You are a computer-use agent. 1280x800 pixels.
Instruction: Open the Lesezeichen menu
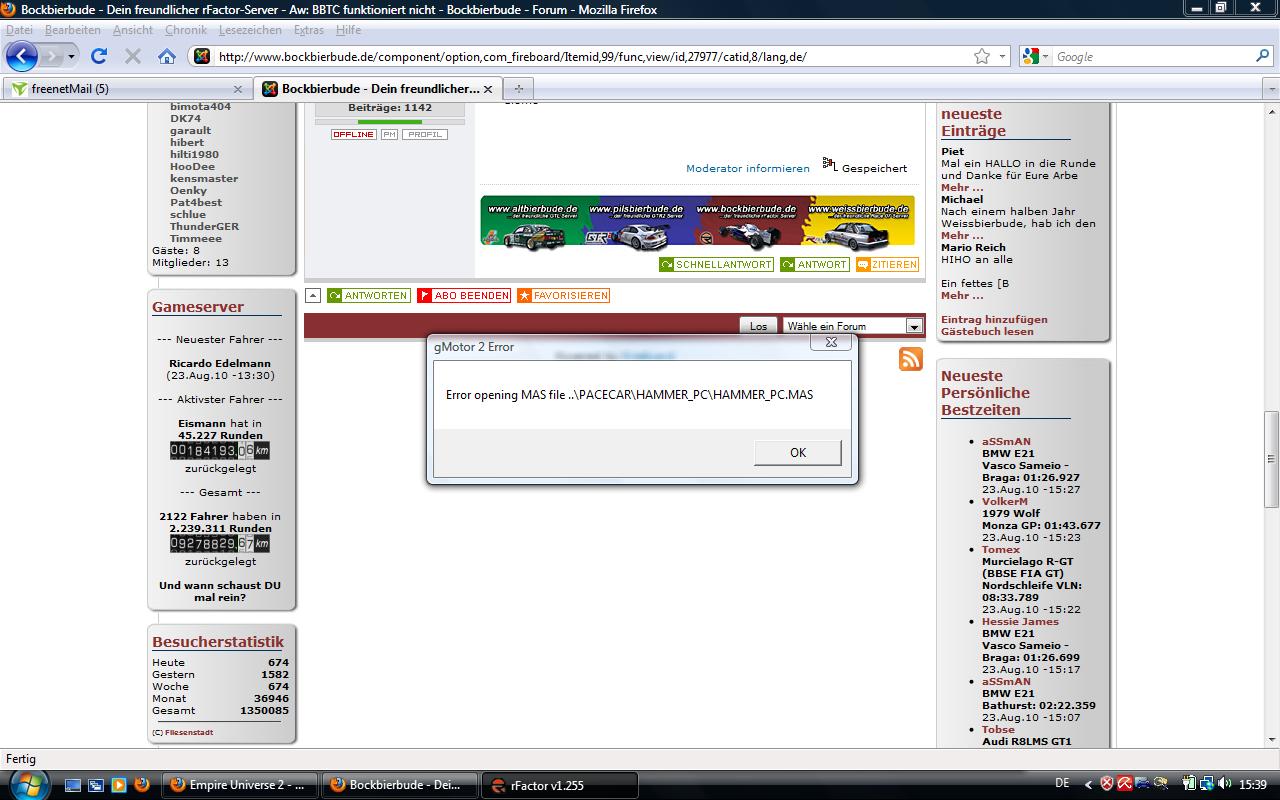click(250, 30)
